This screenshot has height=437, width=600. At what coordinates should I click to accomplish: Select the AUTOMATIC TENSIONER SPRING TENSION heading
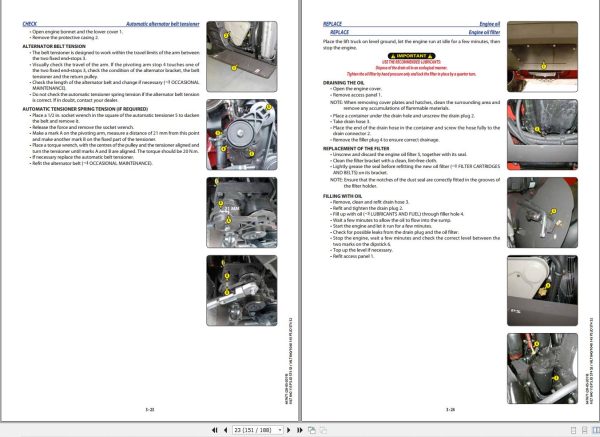click(85, 109)
